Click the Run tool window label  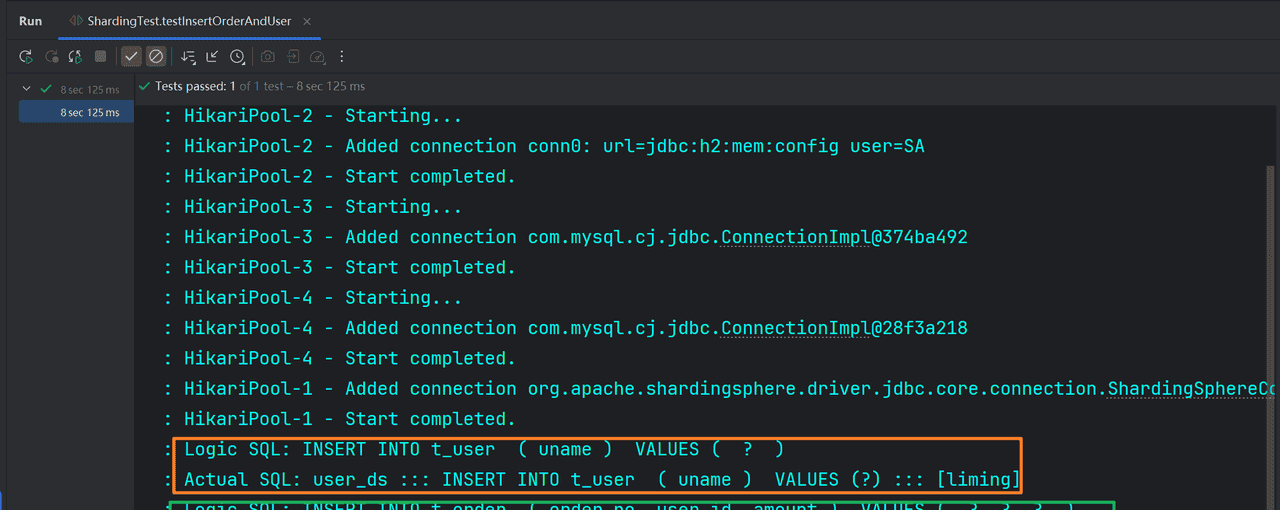click(31, 21)
